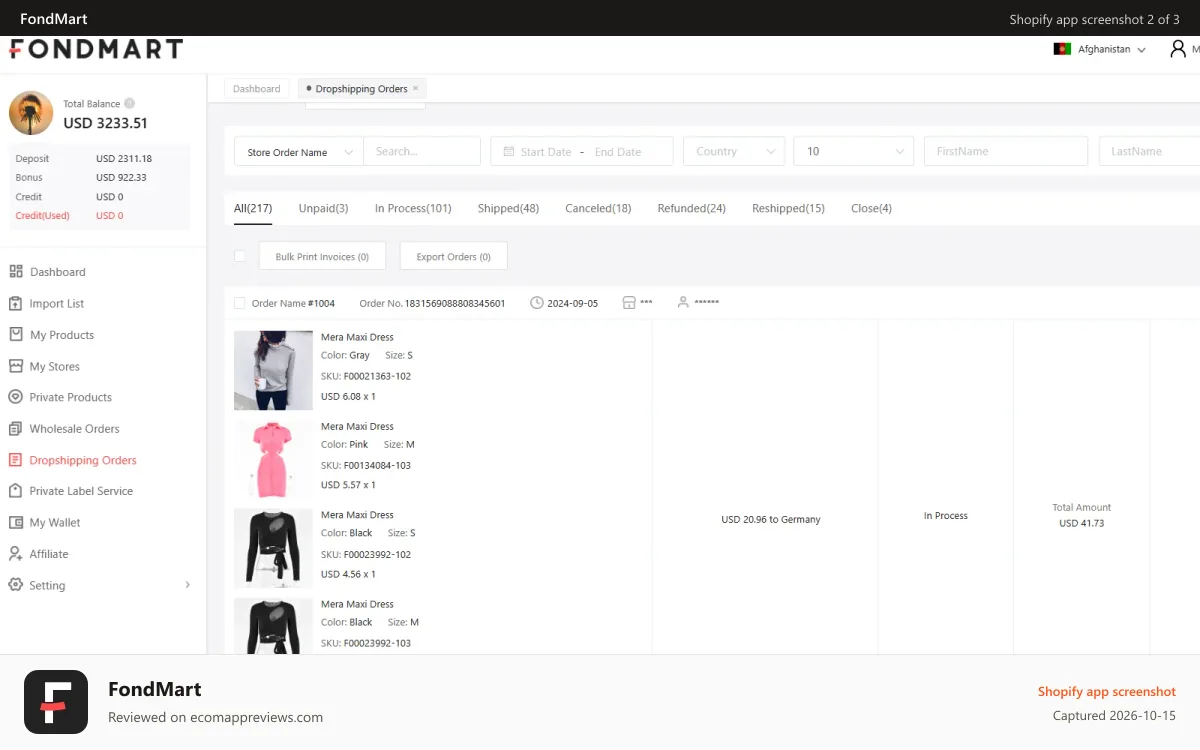Click the Order No. 1831569088808345601 text
The width and height of the screenshot is (1200, 750).
click(432, 303)
